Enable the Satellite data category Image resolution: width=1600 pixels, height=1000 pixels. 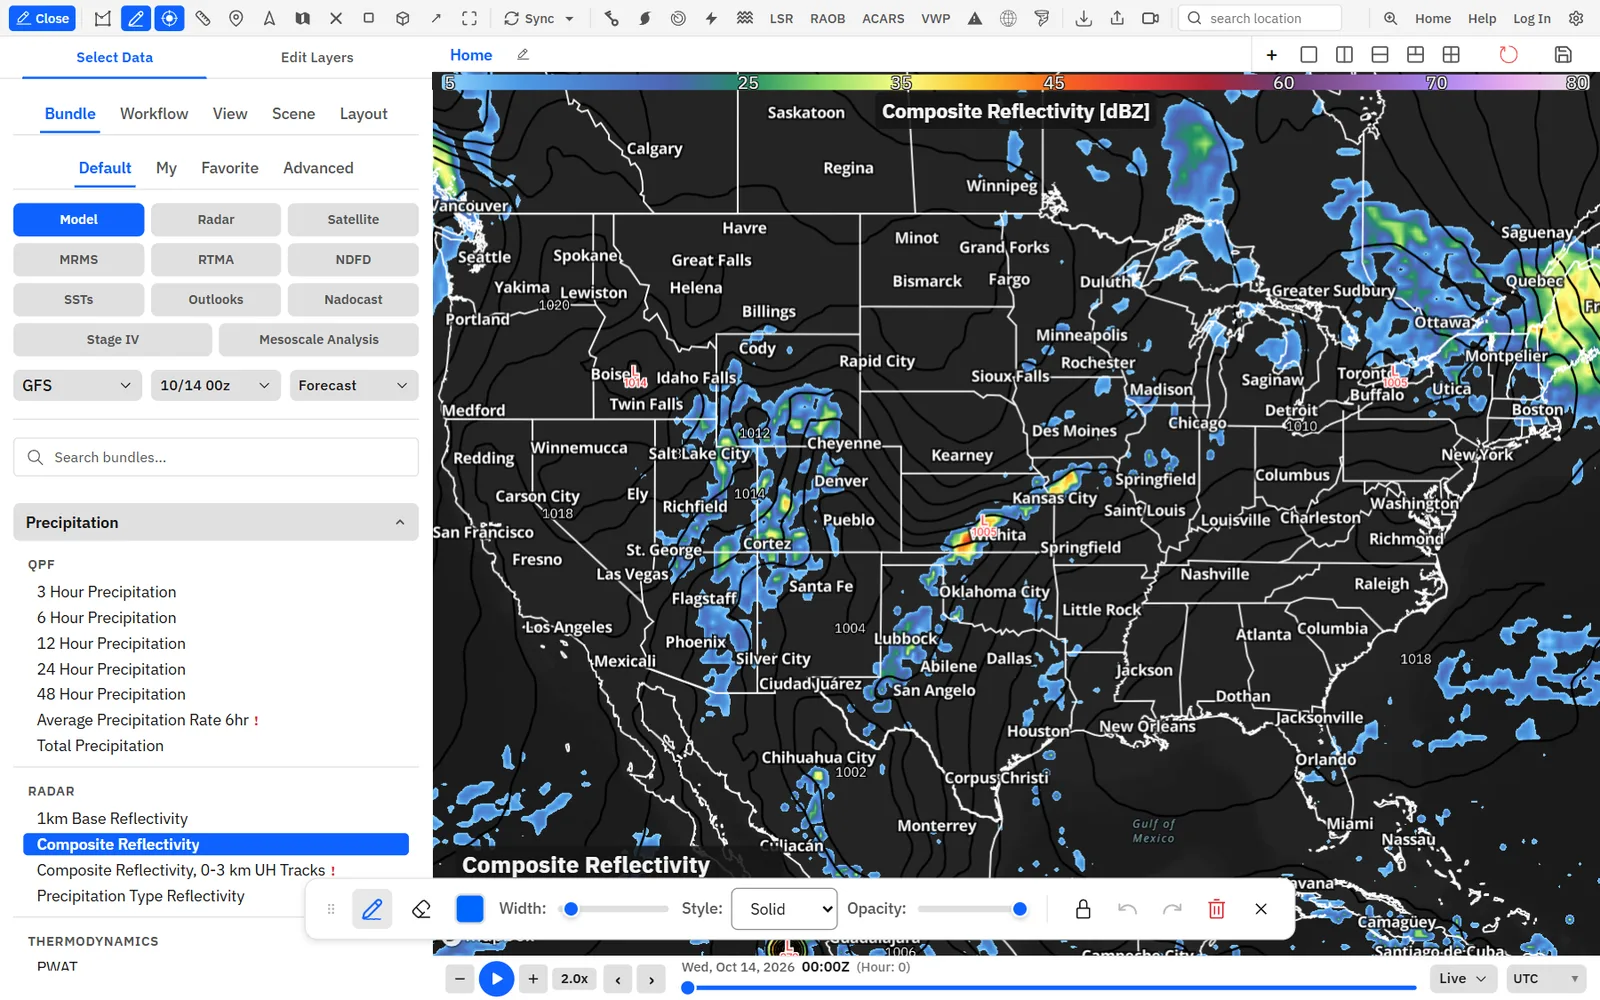(x=353, y=219)
